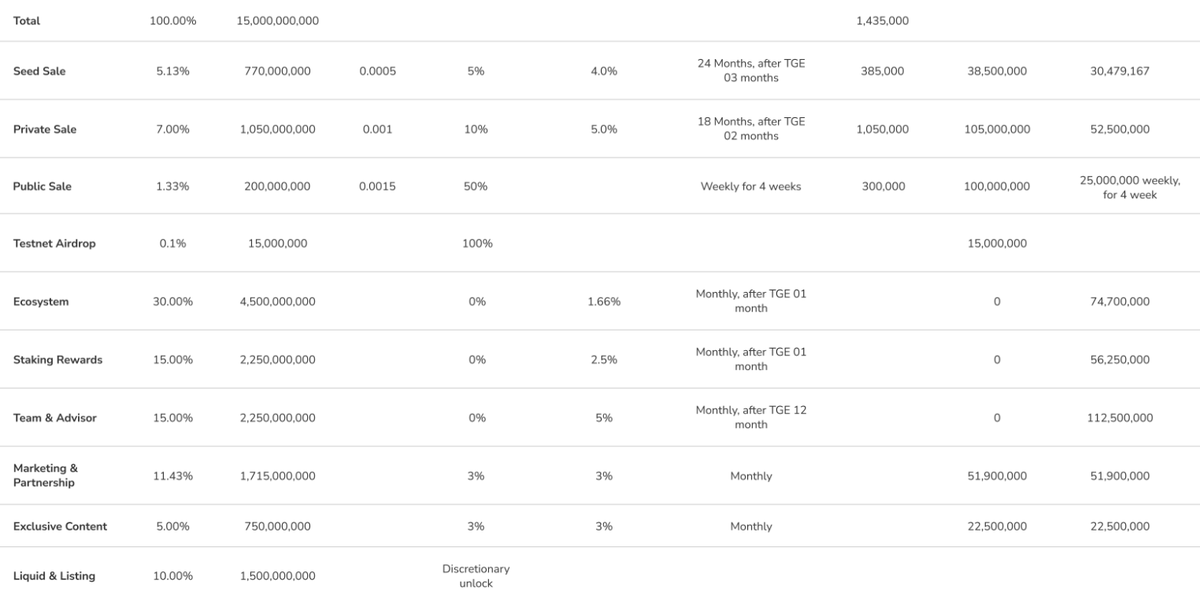Click the 0.0005 seed price cell
Screen dimensions: 1200x595
(377, 71)
